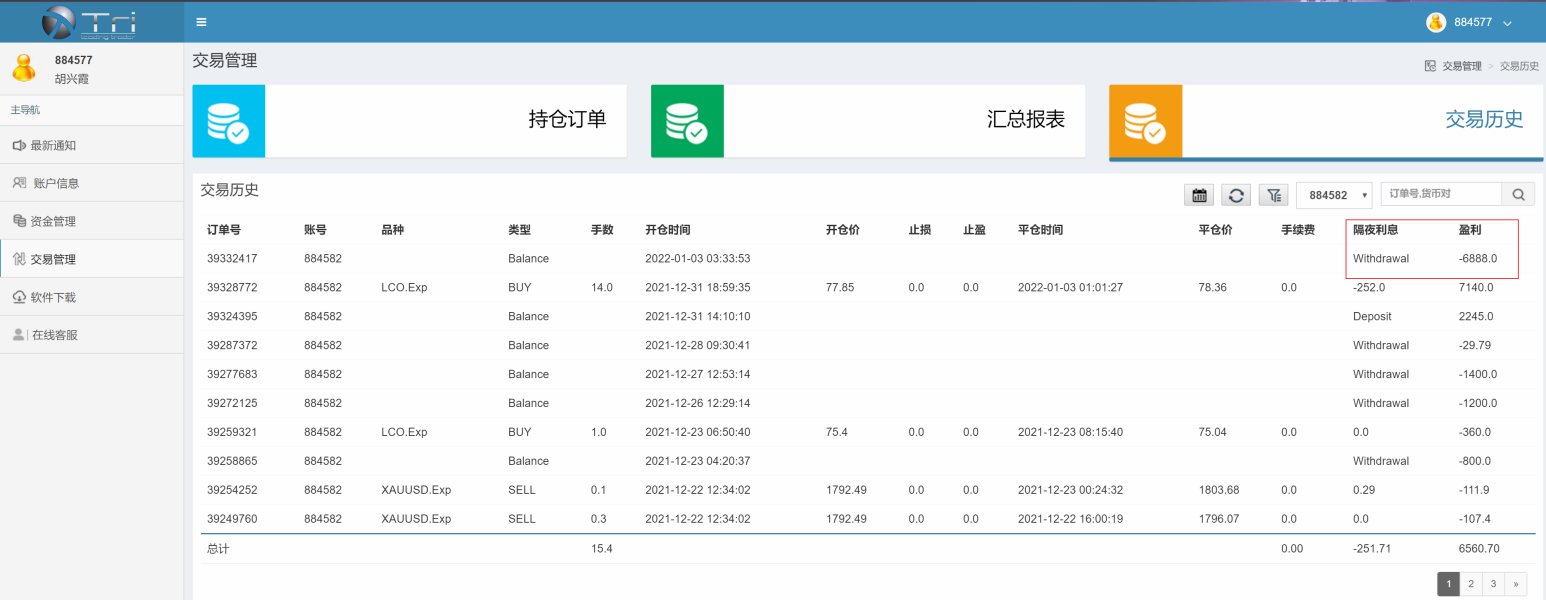The width and height of the screenshot is (1546, 600).
Task: Open the filter options icon
Action: tap(1273, 195)
